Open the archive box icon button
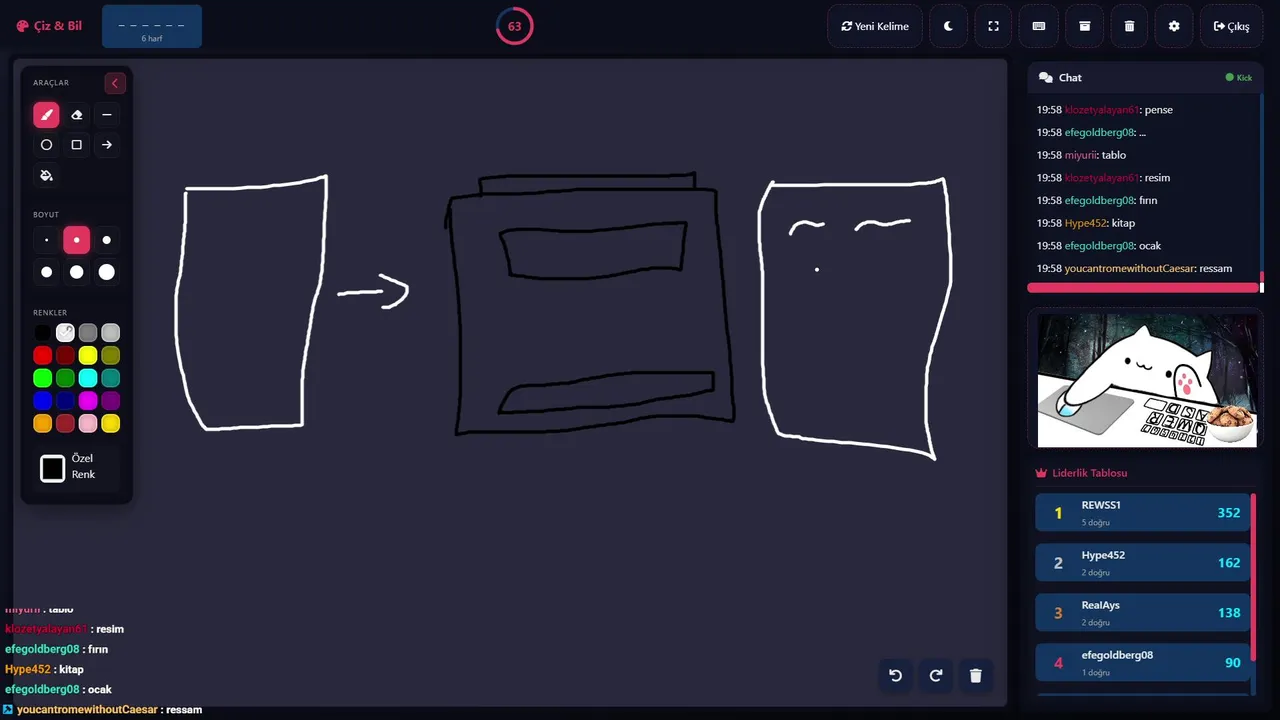This screenshot has width=1280, height=720. pos(1084,26)
